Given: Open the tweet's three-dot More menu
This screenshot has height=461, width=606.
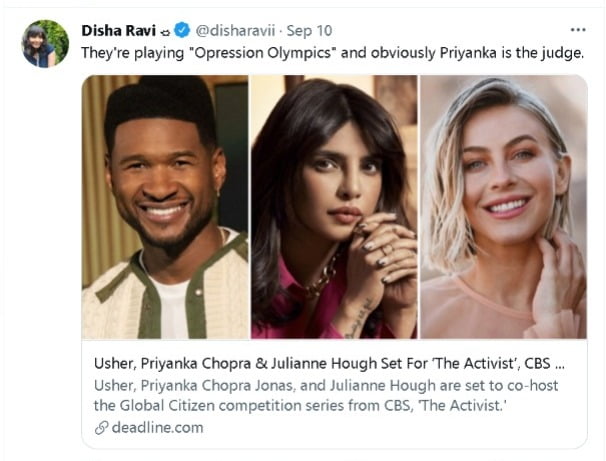Looking at the screenshot, I should (578, 29).
